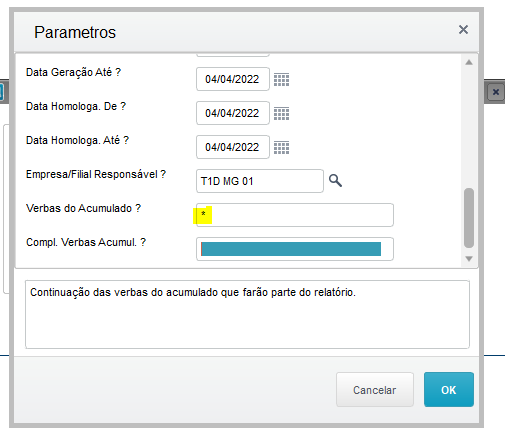Screen dimensions: 505x443
Task: Focus the Empresa/Filial Responsável field
Action: pos(260,181)
